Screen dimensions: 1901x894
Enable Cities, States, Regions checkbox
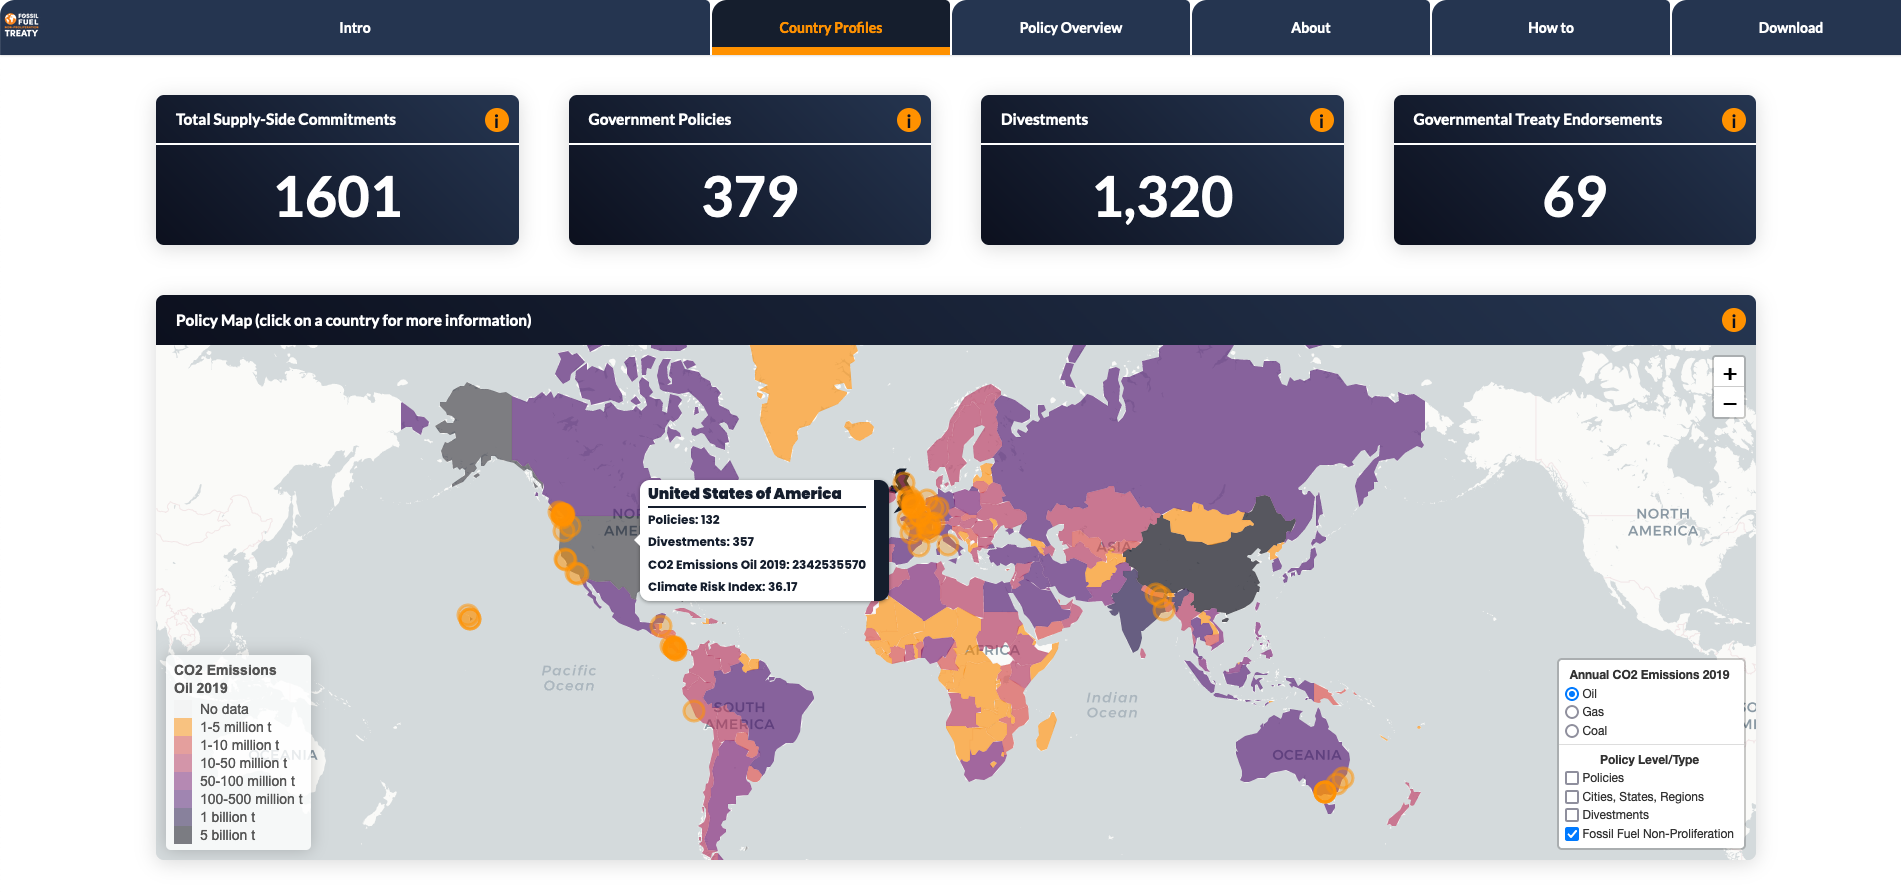pos(1572,797)
